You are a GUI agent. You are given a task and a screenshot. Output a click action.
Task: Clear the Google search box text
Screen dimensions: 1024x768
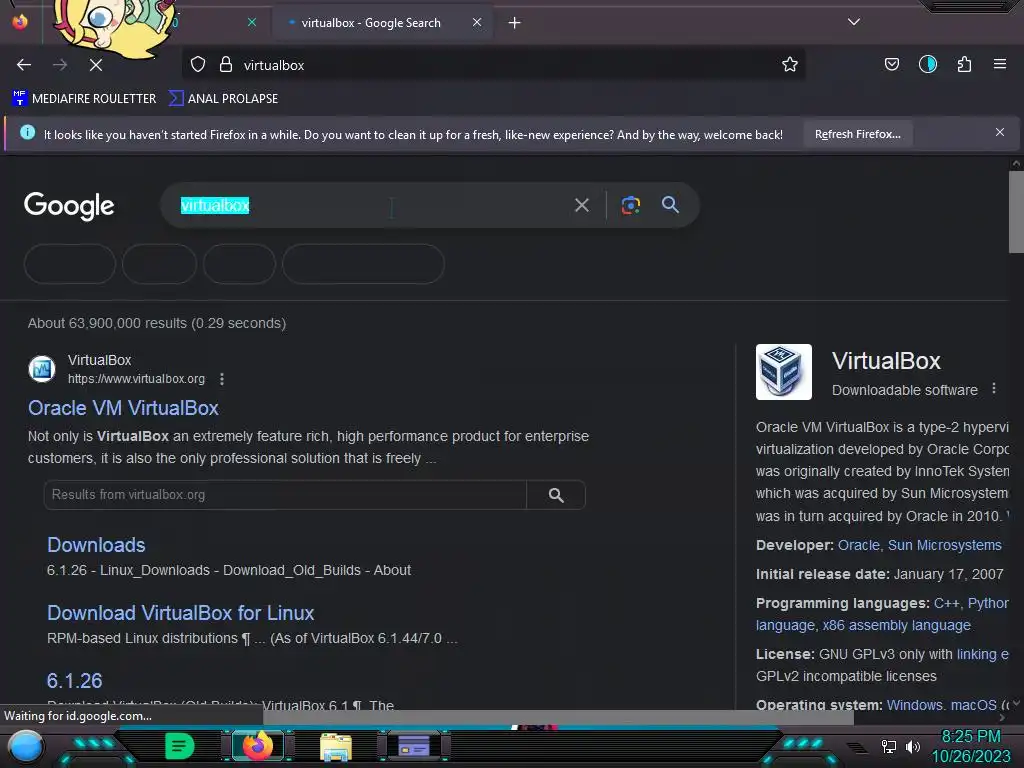581,206
